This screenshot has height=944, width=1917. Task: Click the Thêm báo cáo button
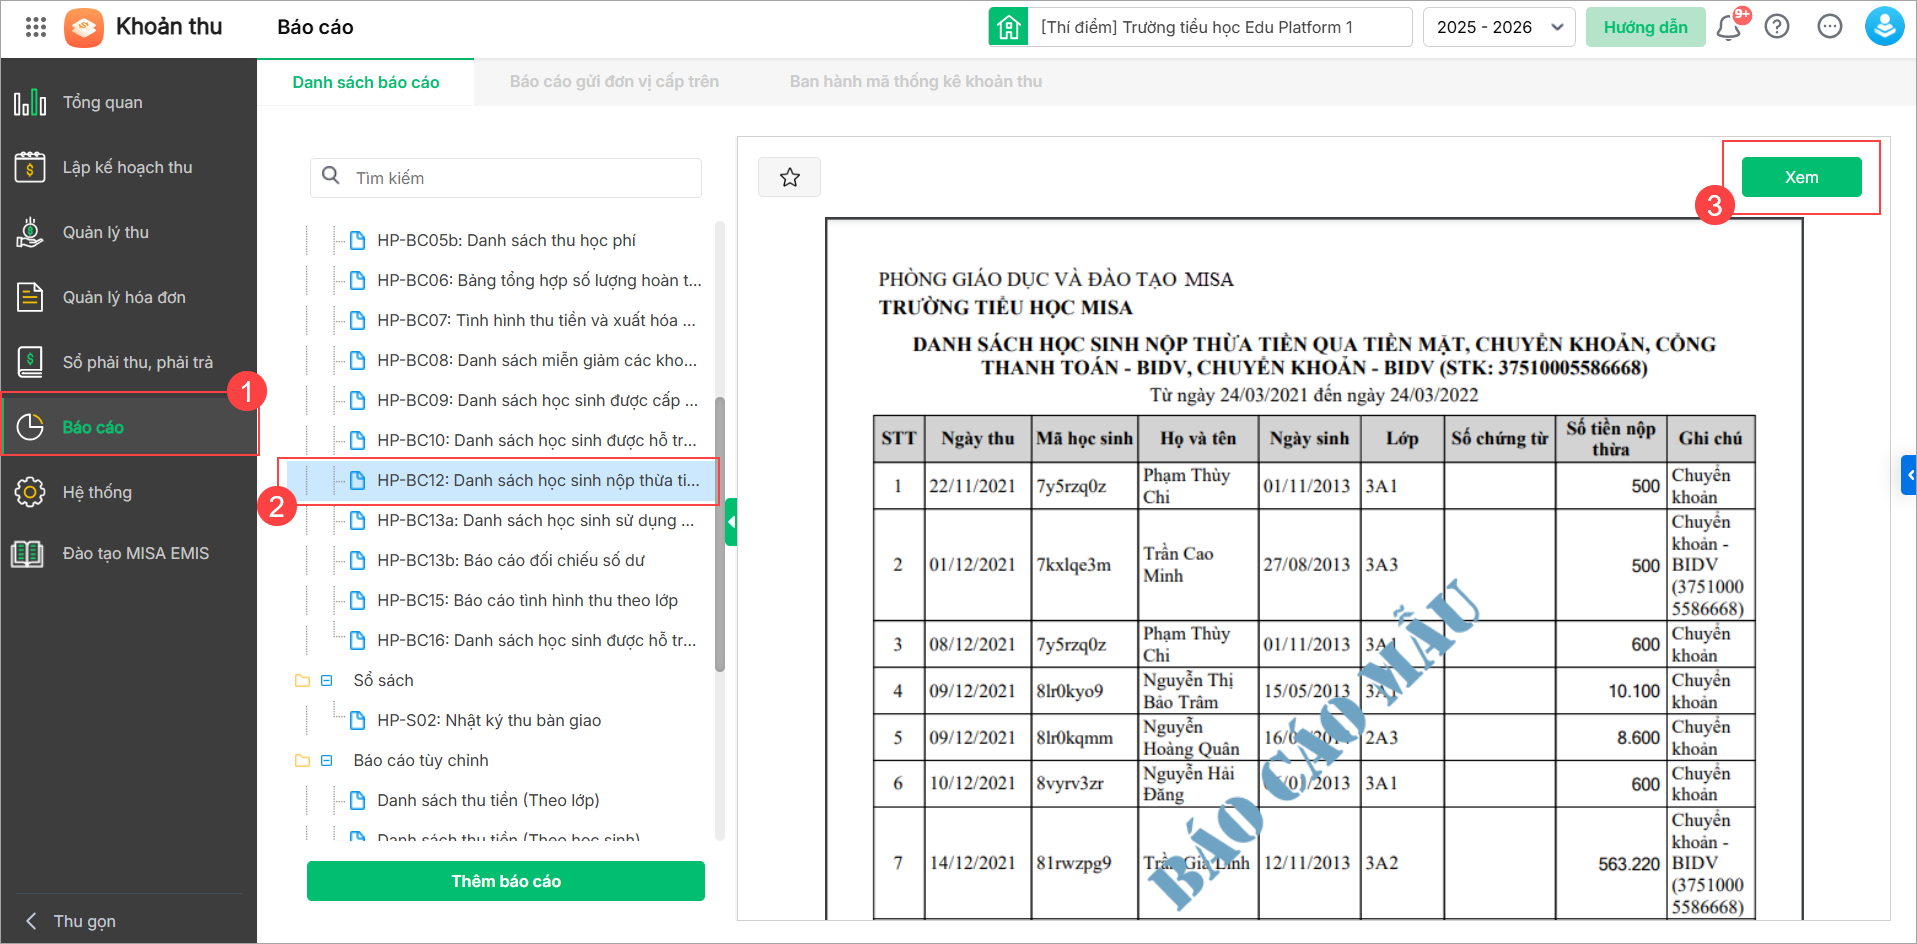point(506,881)
